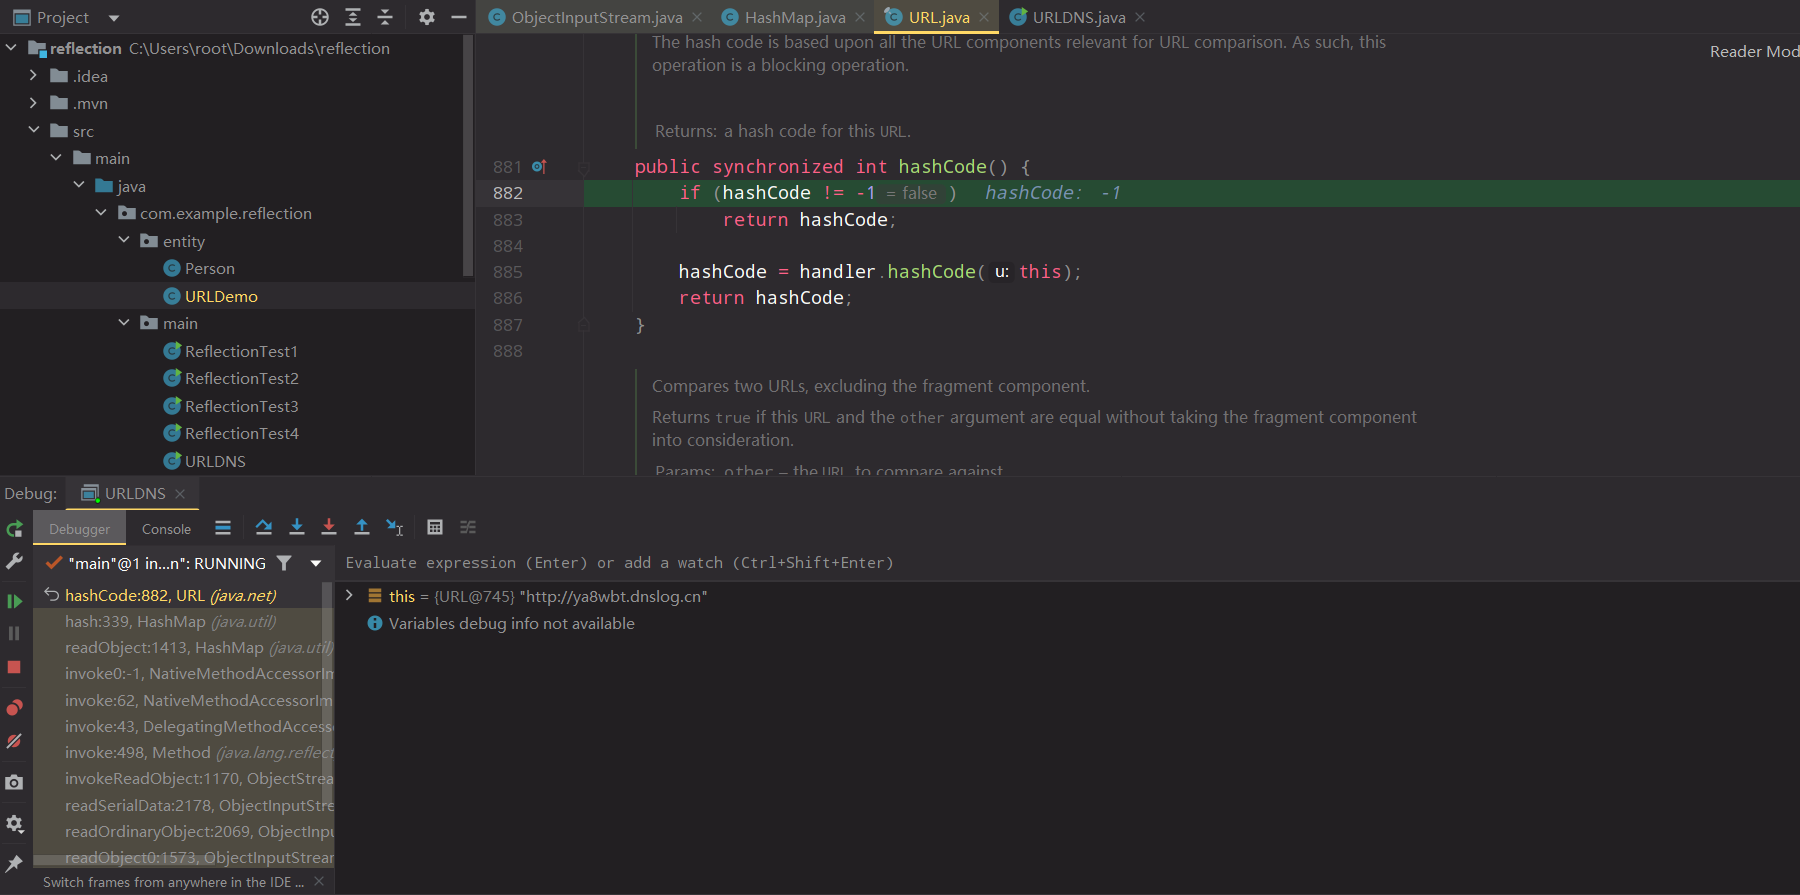Open the Console tab
Image resolution: width=1800 pixels, height=895 pixels.
(x=166, y=529)
